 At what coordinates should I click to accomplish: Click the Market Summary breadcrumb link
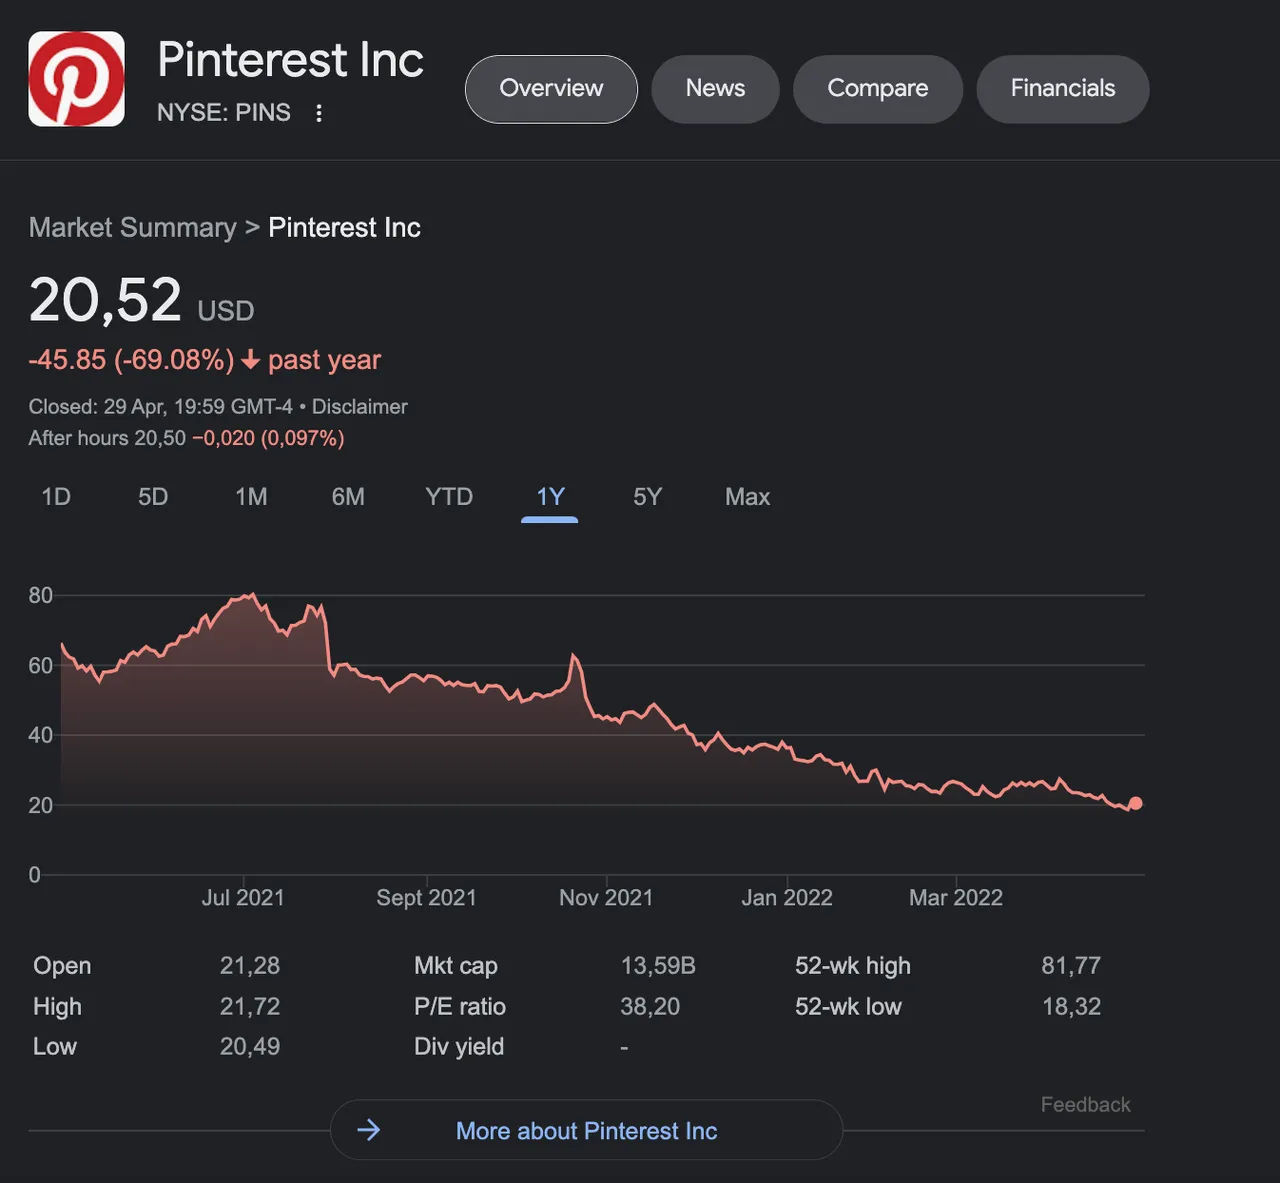click(133, 228)
